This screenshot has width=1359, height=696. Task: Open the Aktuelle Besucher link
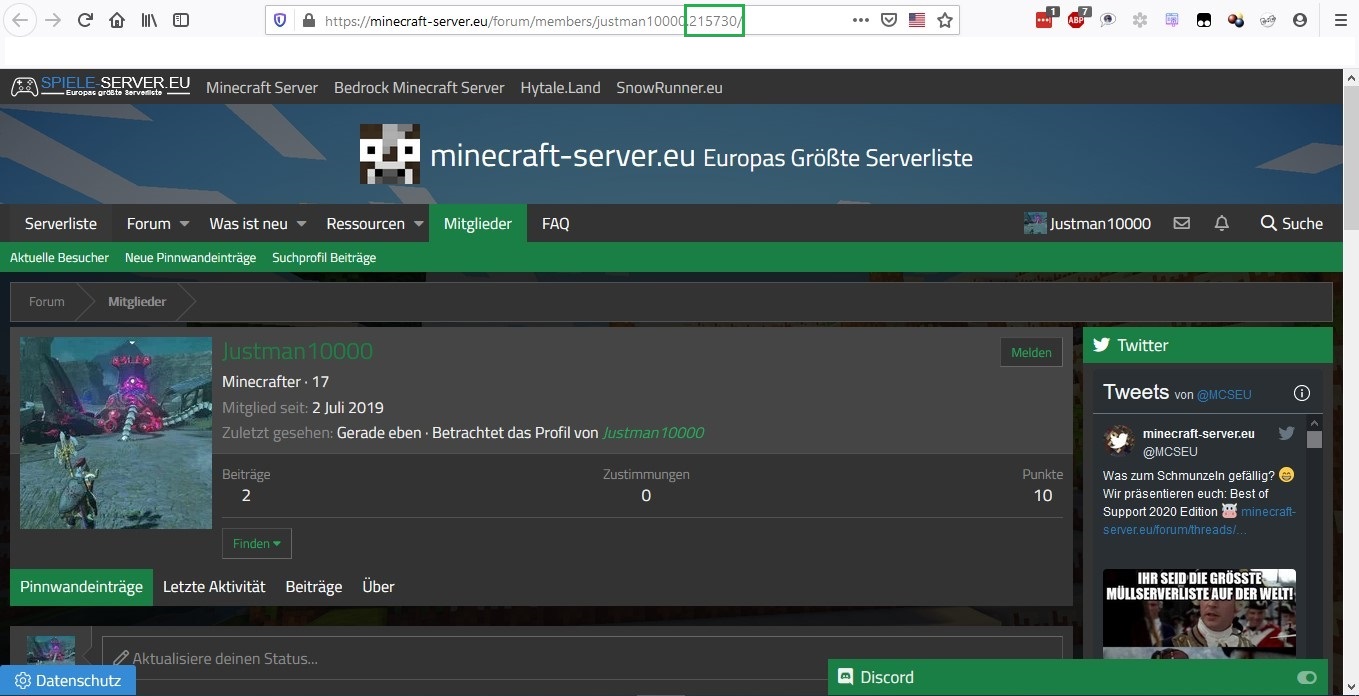pos(59,257)
